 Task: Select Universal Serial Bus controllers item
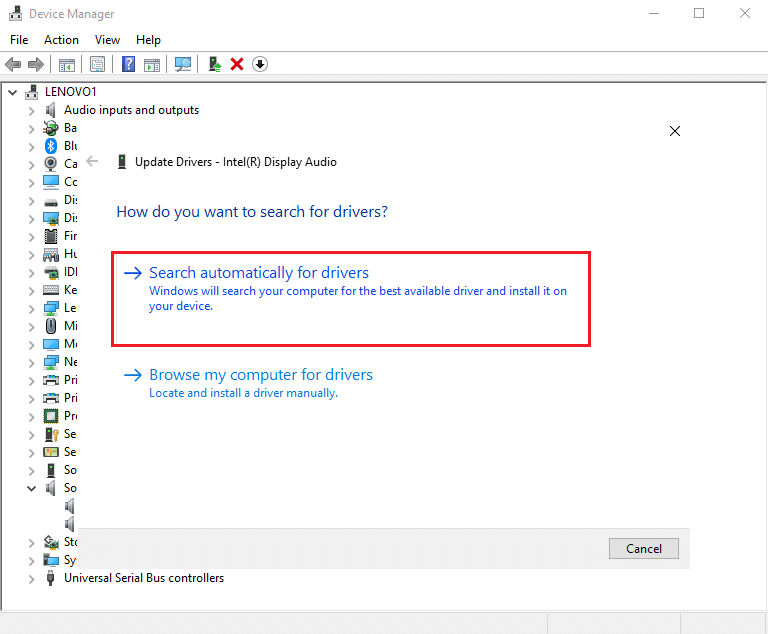point(144,578)
